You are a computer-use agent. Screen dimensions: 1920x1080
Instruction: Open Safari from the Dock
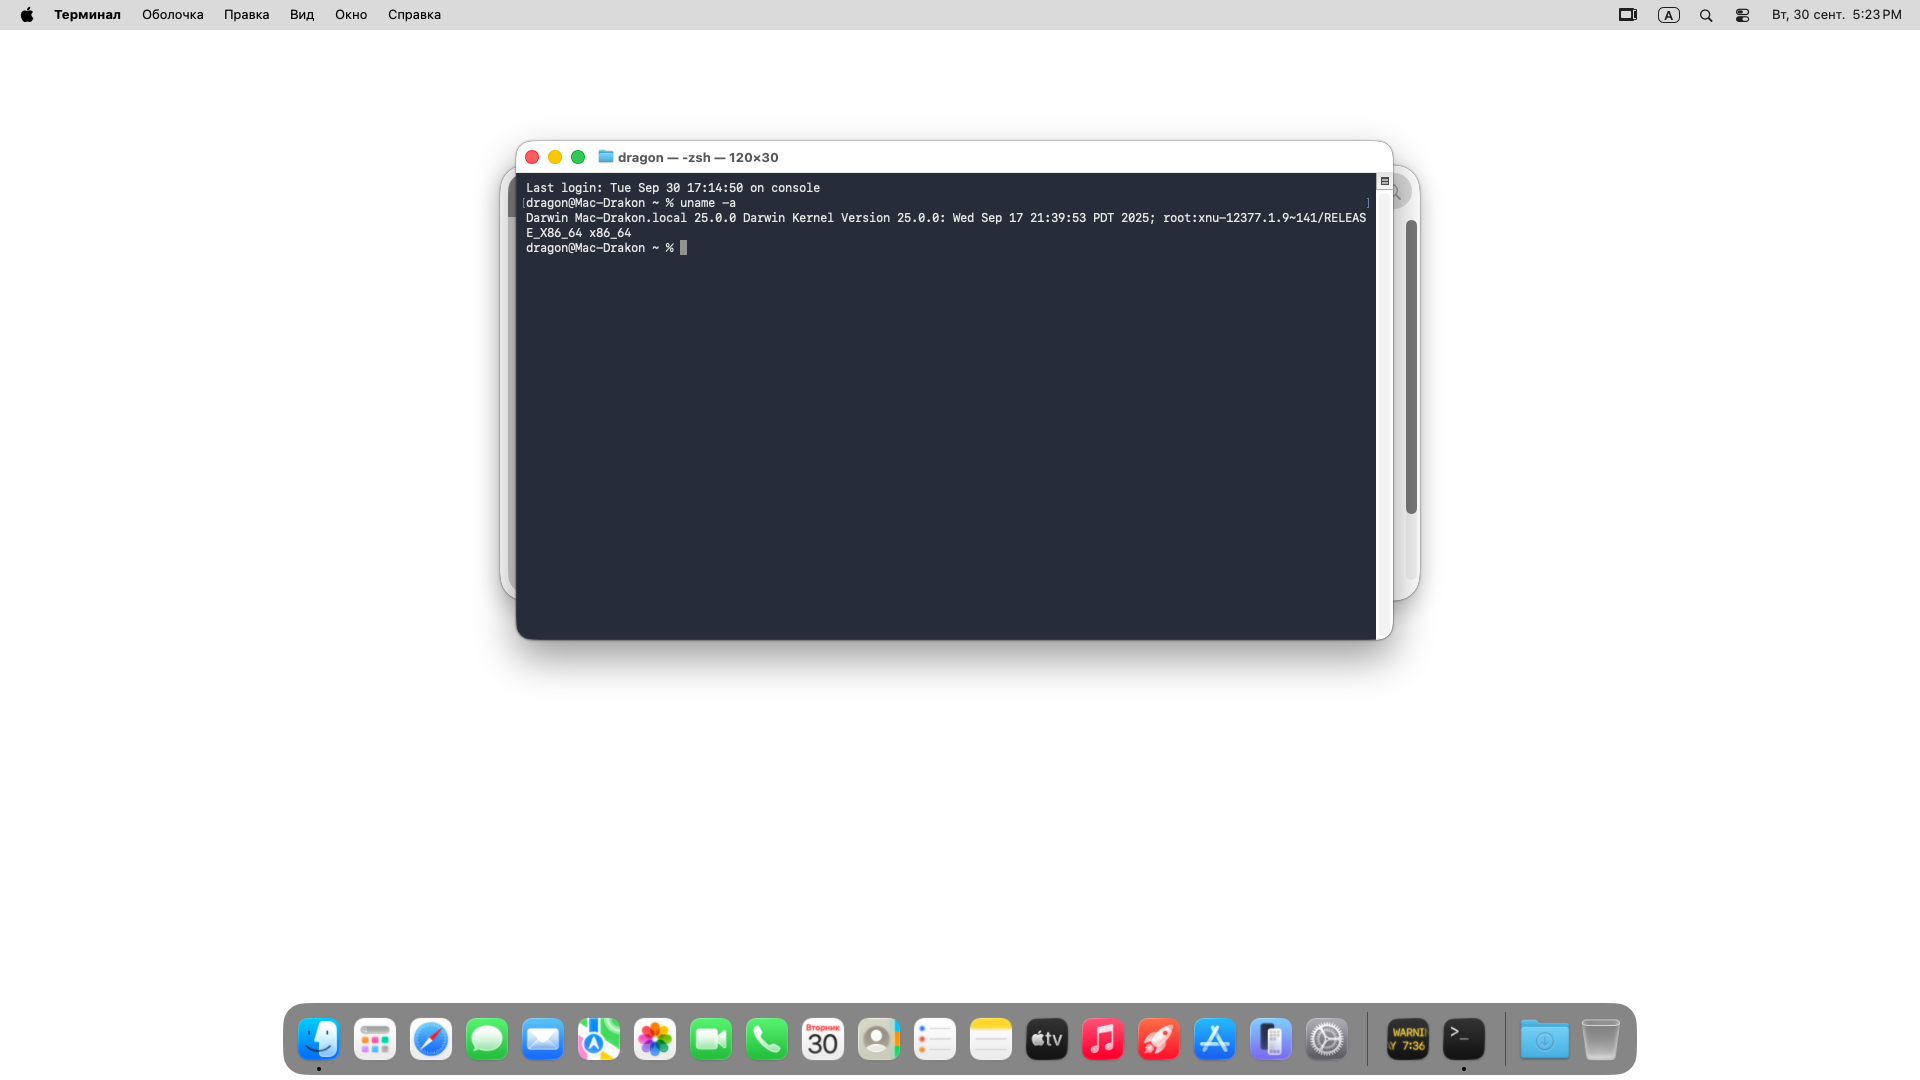click(431, 1039)
